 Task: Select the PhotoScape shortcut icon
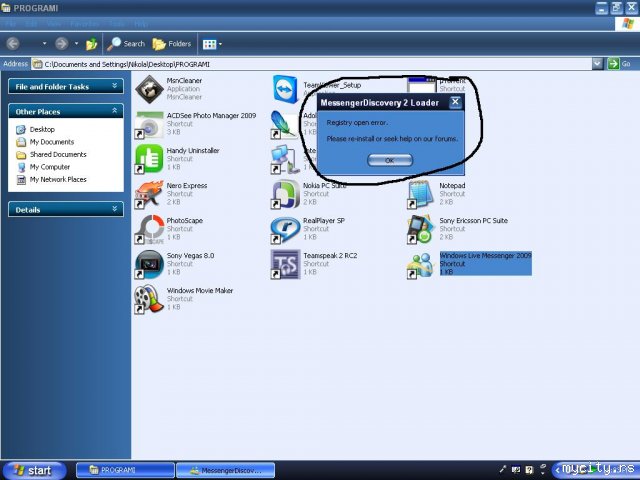click(149, 229)
